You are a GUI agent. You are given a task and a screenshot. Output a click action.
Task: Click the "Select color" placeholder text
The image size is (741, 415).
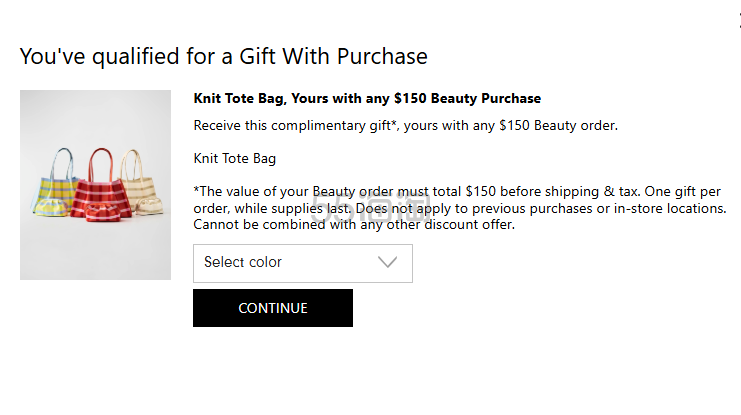[x=243, y=263]
